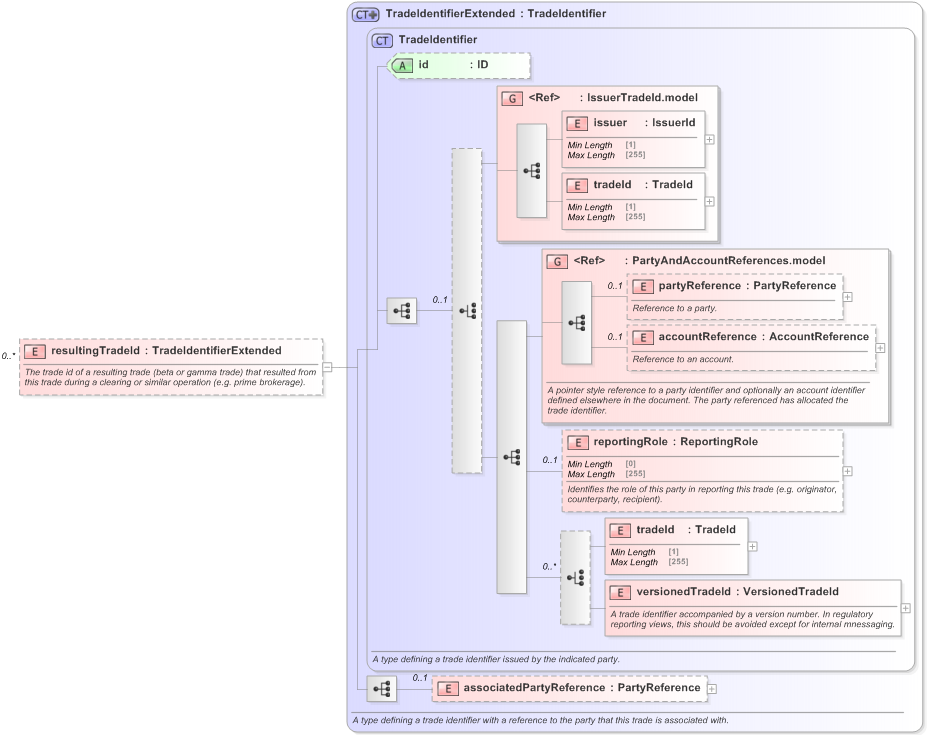
Task: Expand the partyReference element
Action: (847, 297)
